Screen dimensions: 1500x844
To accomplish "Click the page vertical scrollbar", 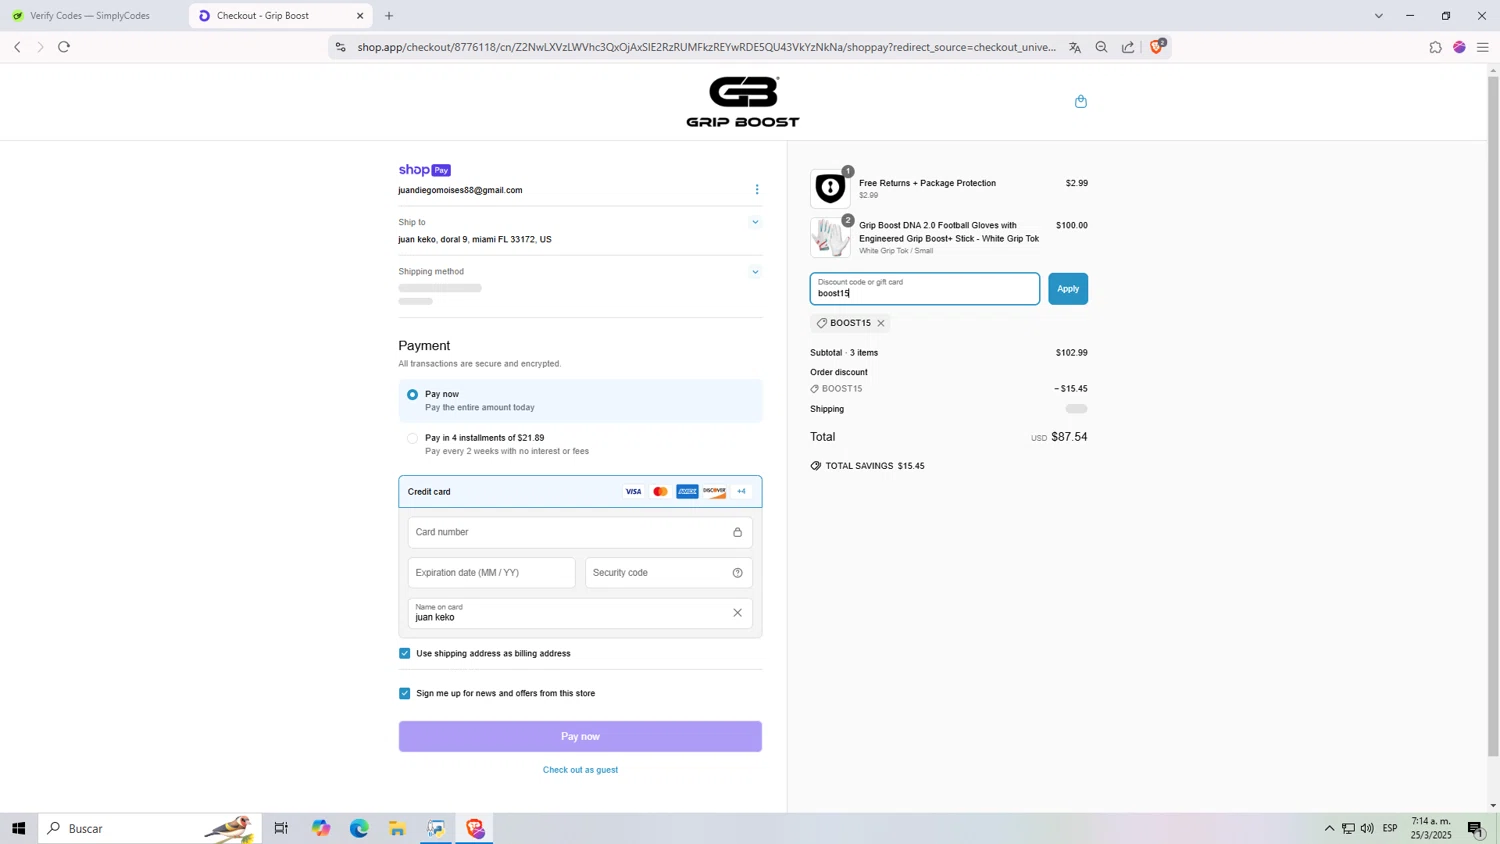I will pos(1493,415).
